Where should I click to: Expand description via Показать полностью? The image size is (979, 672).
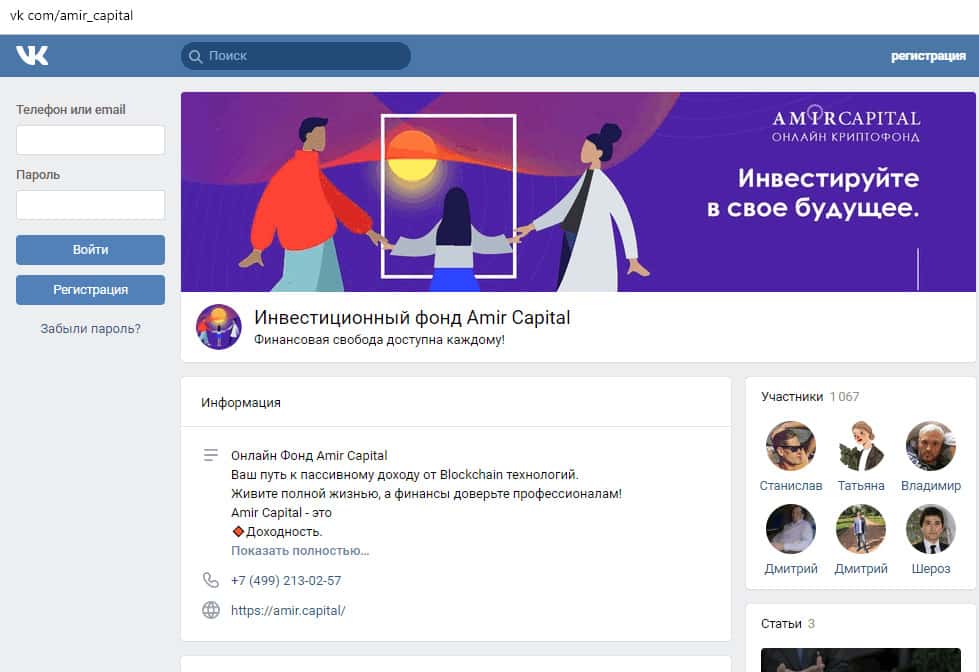pos(300,551)
